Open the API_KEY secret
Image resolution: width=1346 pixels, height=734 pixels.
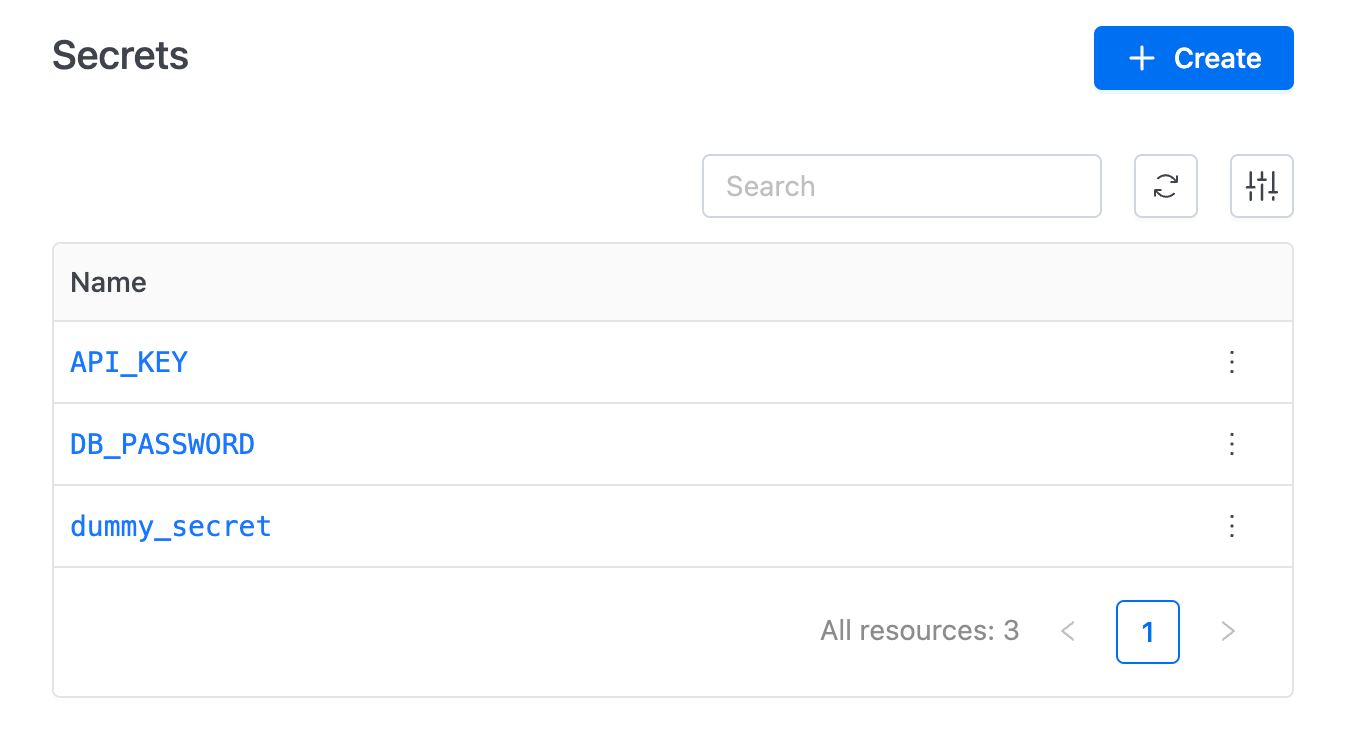coord(129,362)
